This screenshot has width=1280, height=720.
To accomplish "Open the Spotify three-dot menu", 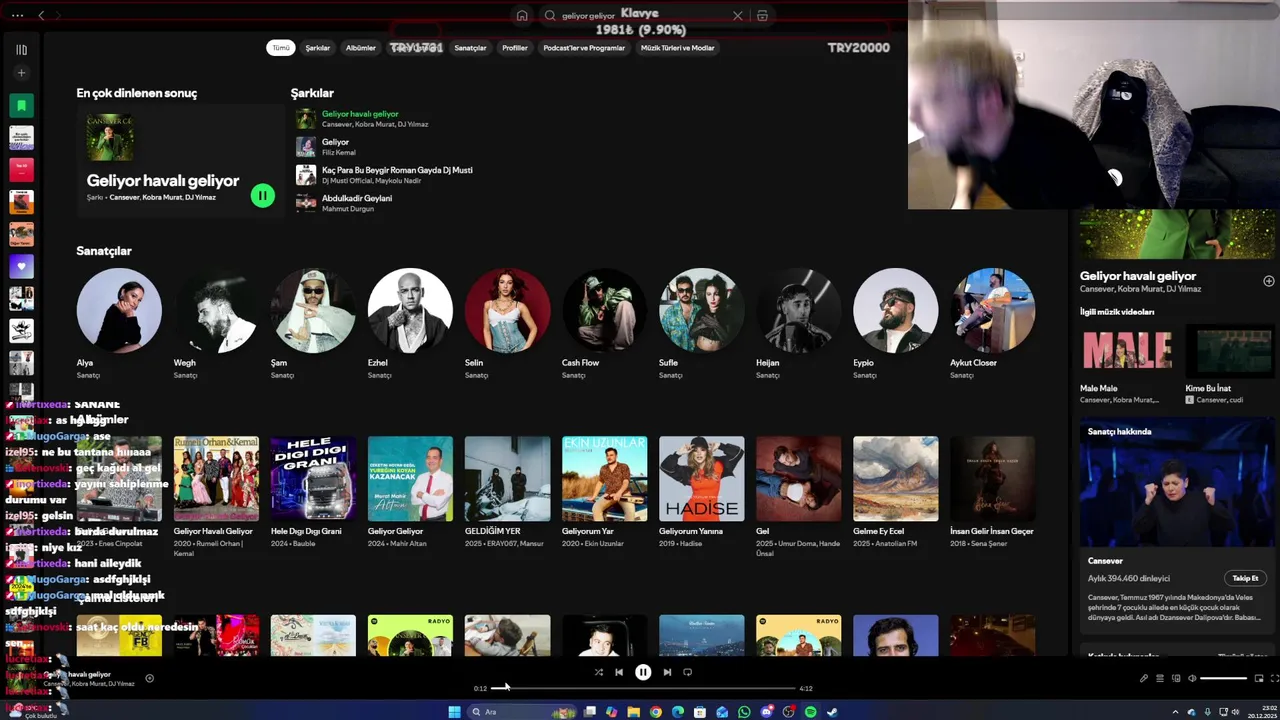I will coord(17,16).
